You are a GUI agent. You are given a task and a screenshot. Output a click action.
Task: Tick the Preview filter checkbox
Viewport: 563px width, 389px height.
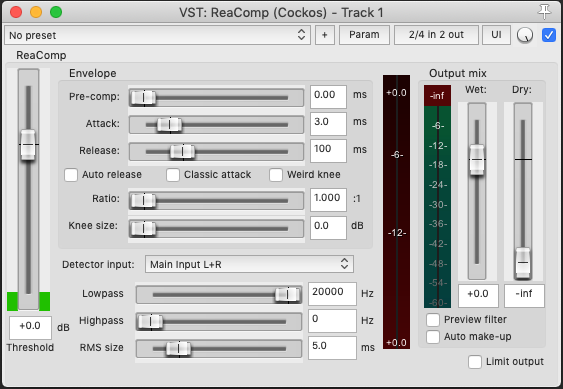pos(433,320)
